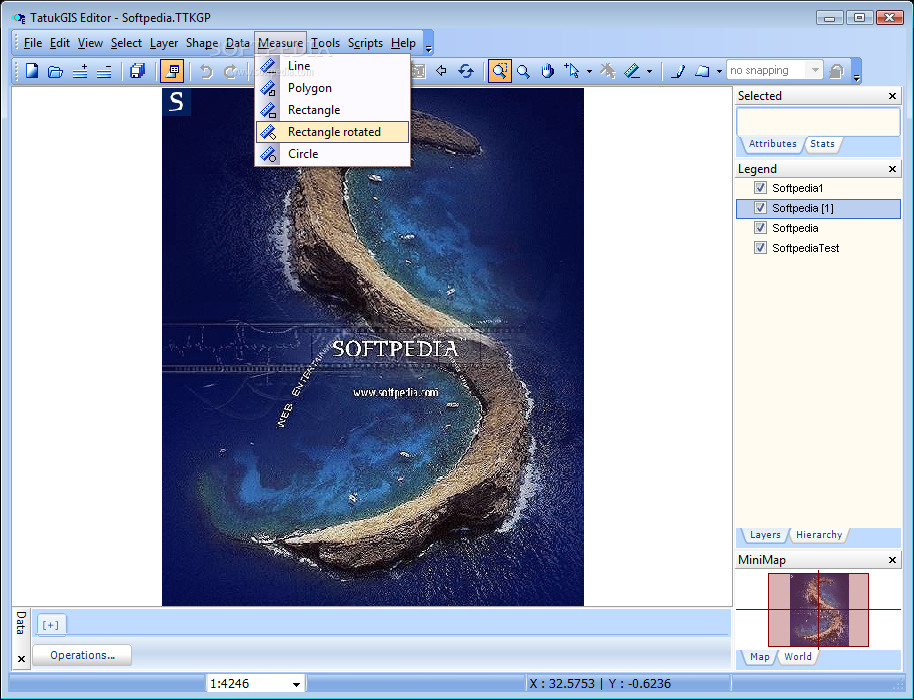This screenshot has height=700, width=914.
Task: Click the MiniMap overview thumbnail
Action: (x=818, y=610)
